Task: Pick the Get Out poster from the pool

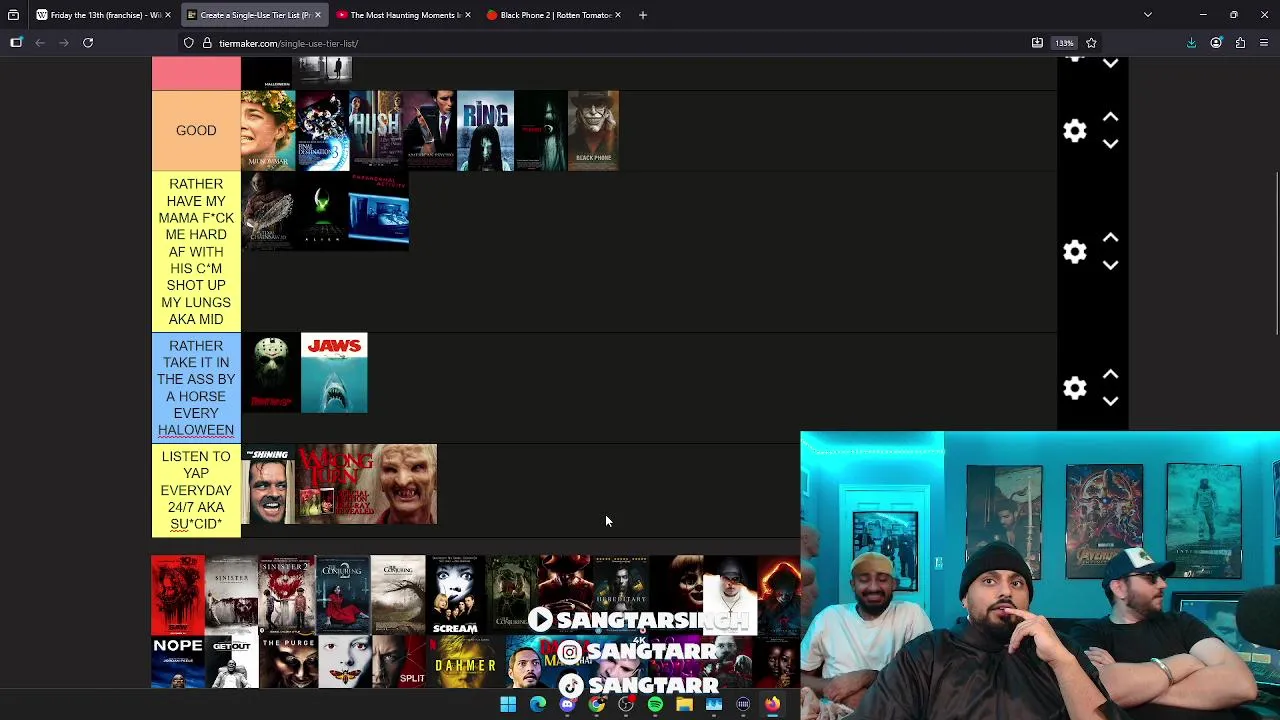Action: click(232, 662)
